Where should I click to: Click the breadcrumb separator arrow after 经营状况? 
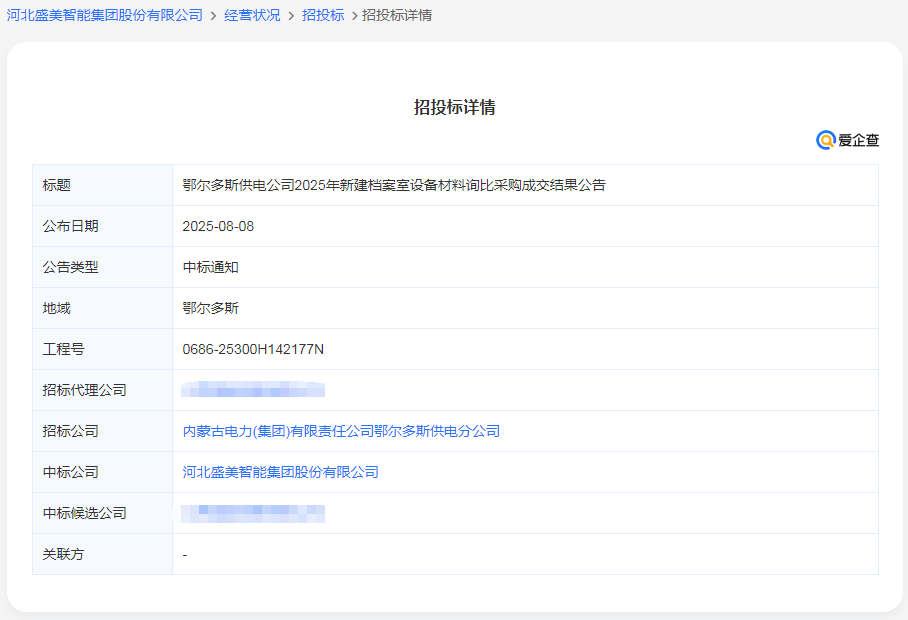click(290, 15)
